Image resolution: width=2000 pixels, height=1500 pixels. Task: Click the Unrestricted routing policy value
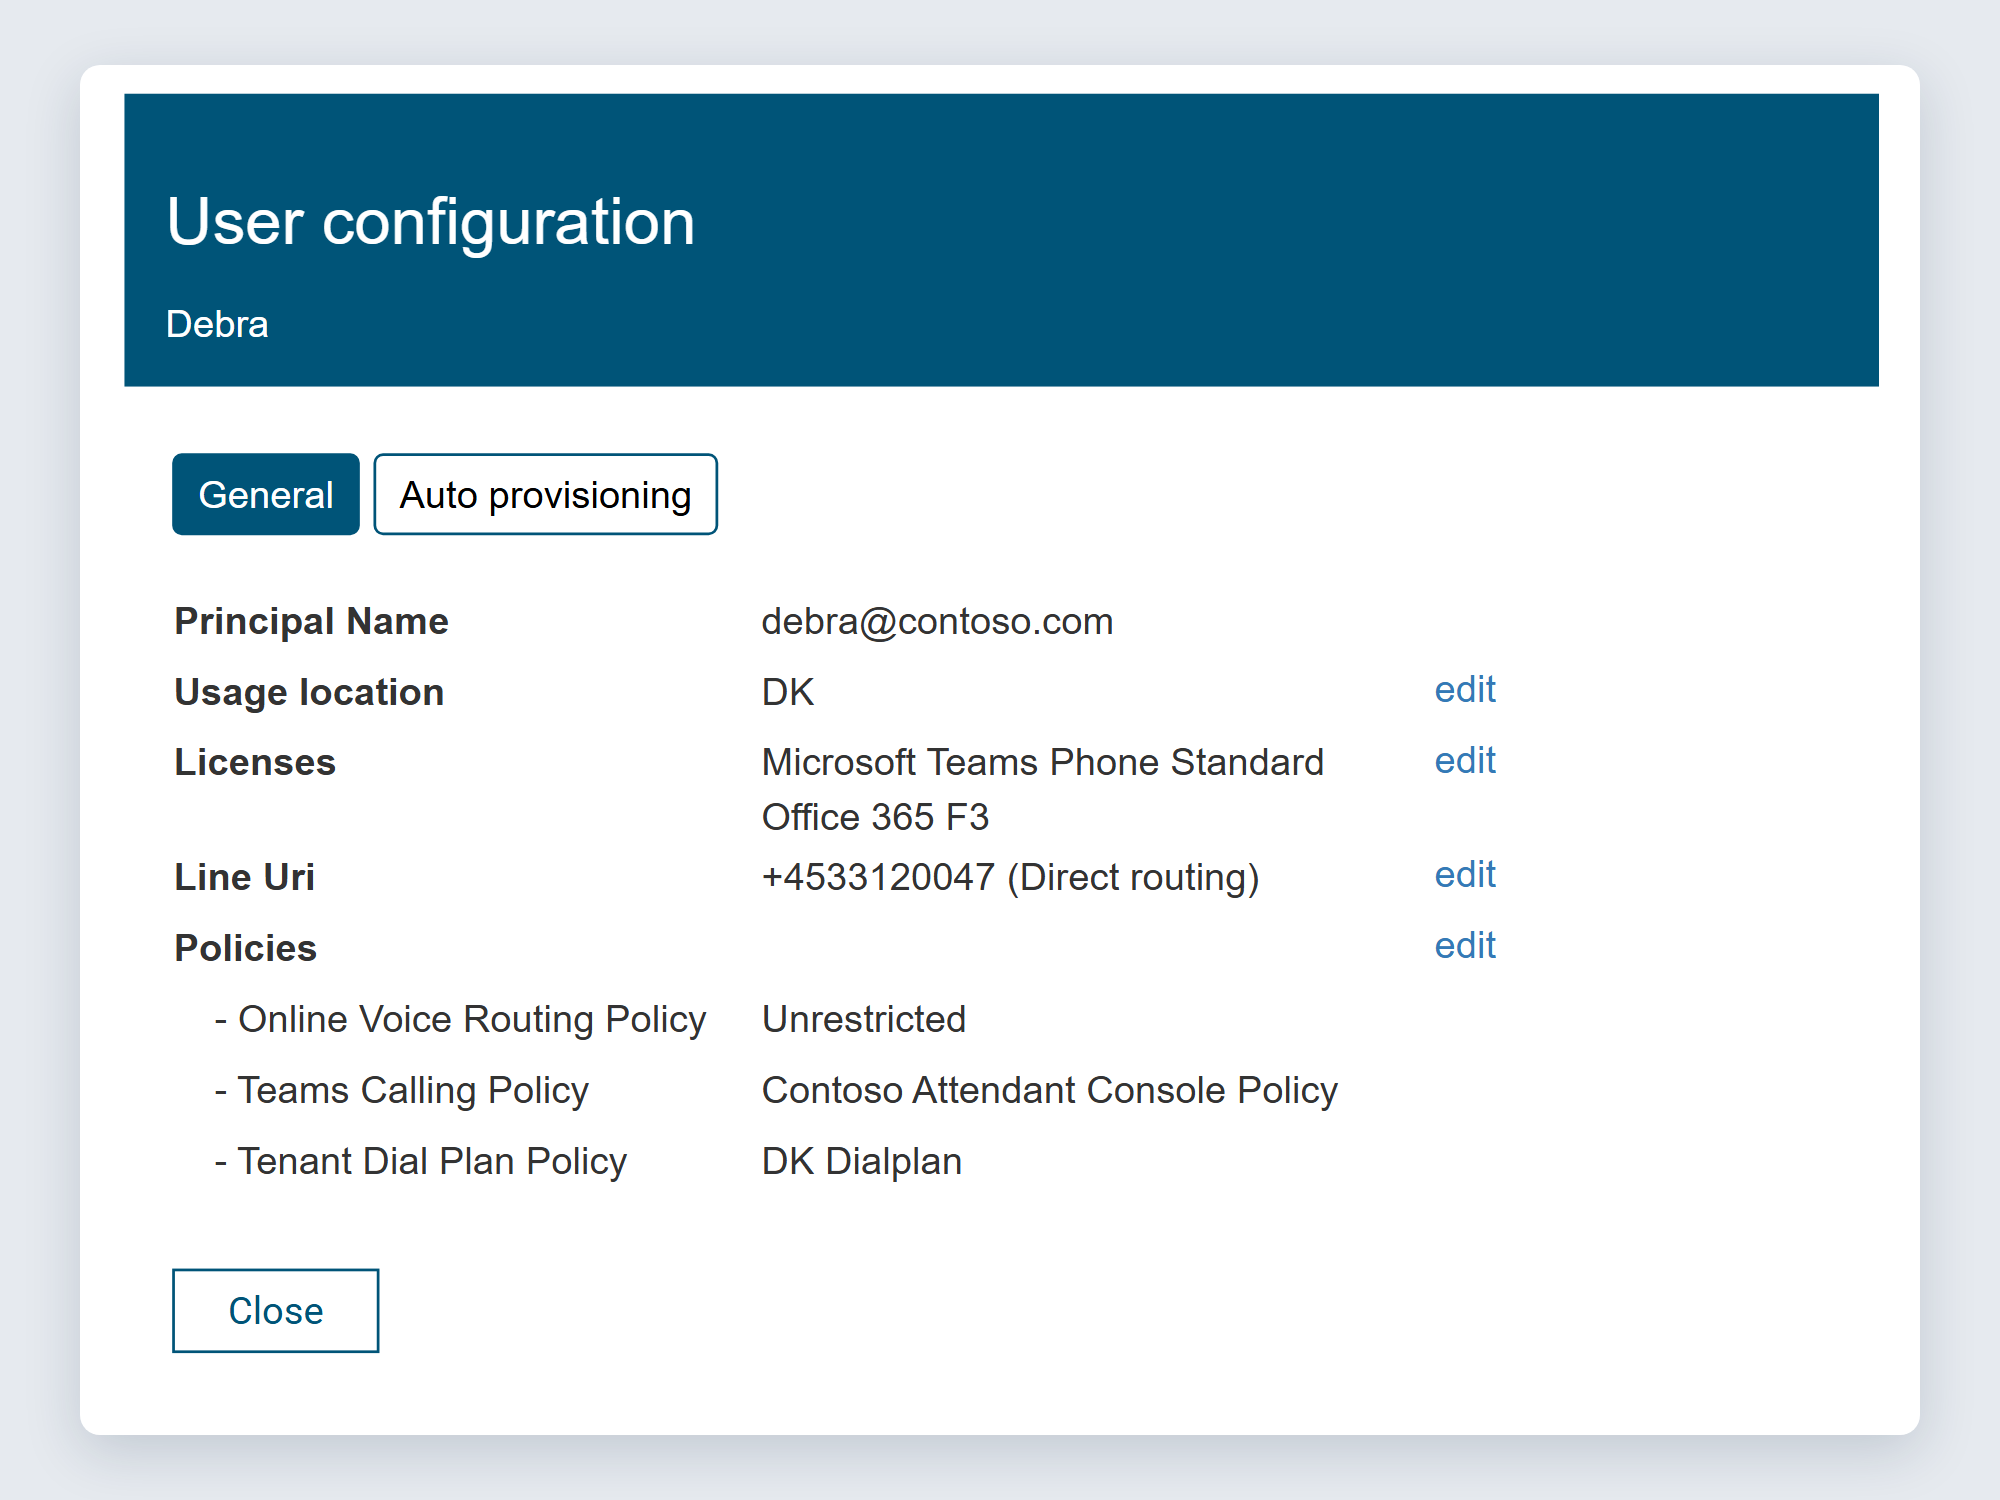click(x=864, y=1019)
